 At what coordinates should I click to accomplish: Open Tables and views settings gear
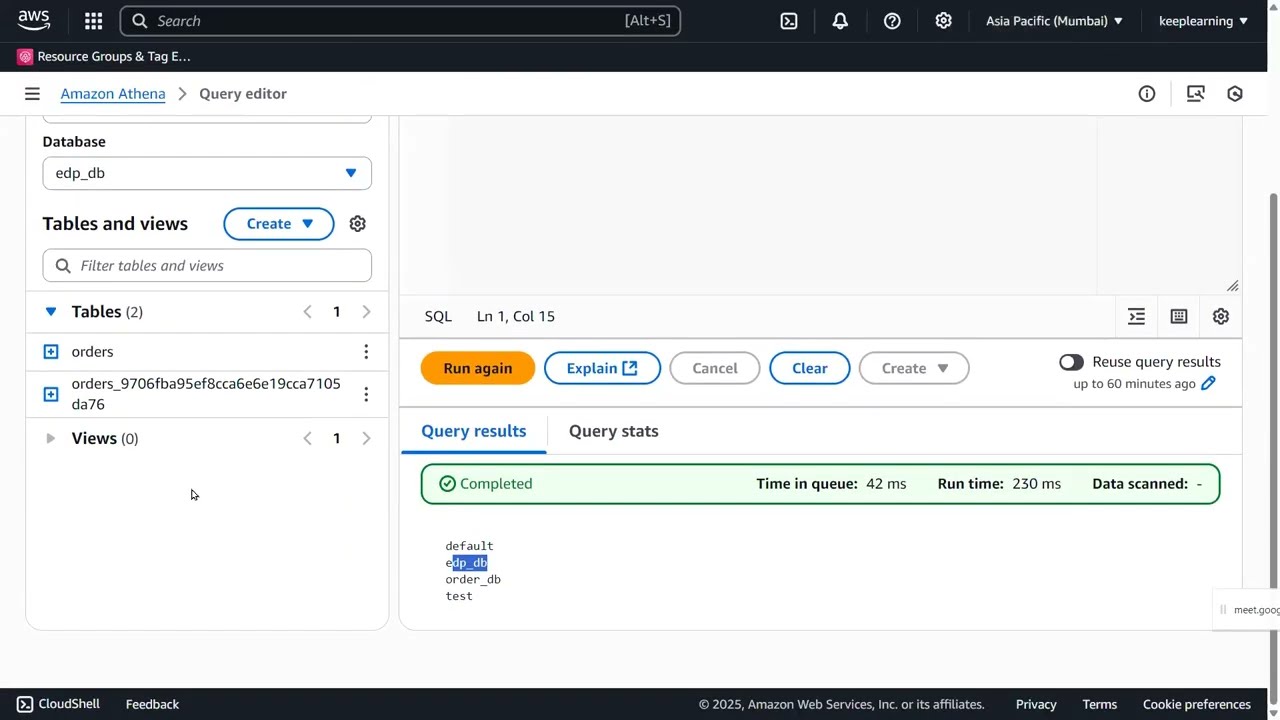tap(357, 224)
